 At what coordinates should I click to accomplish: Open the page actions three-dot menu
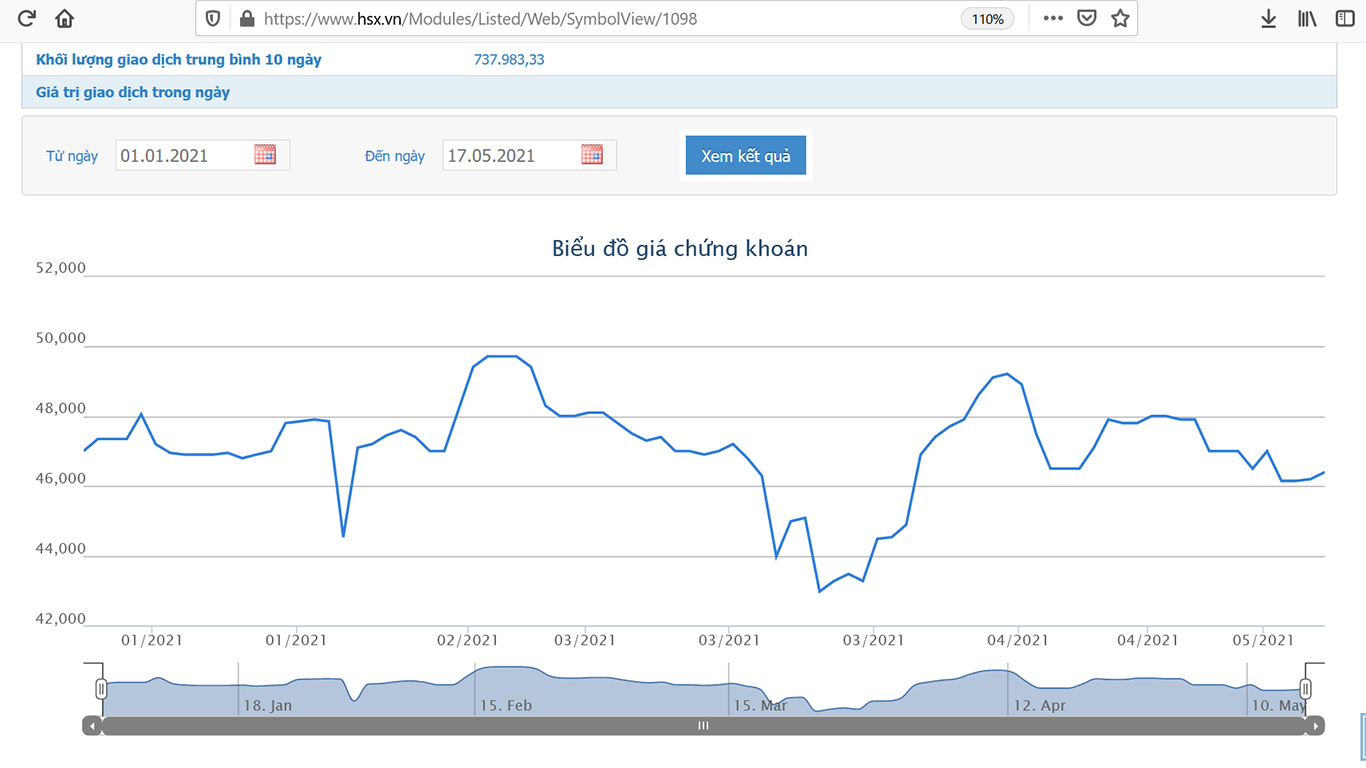tap(1053, 18)
